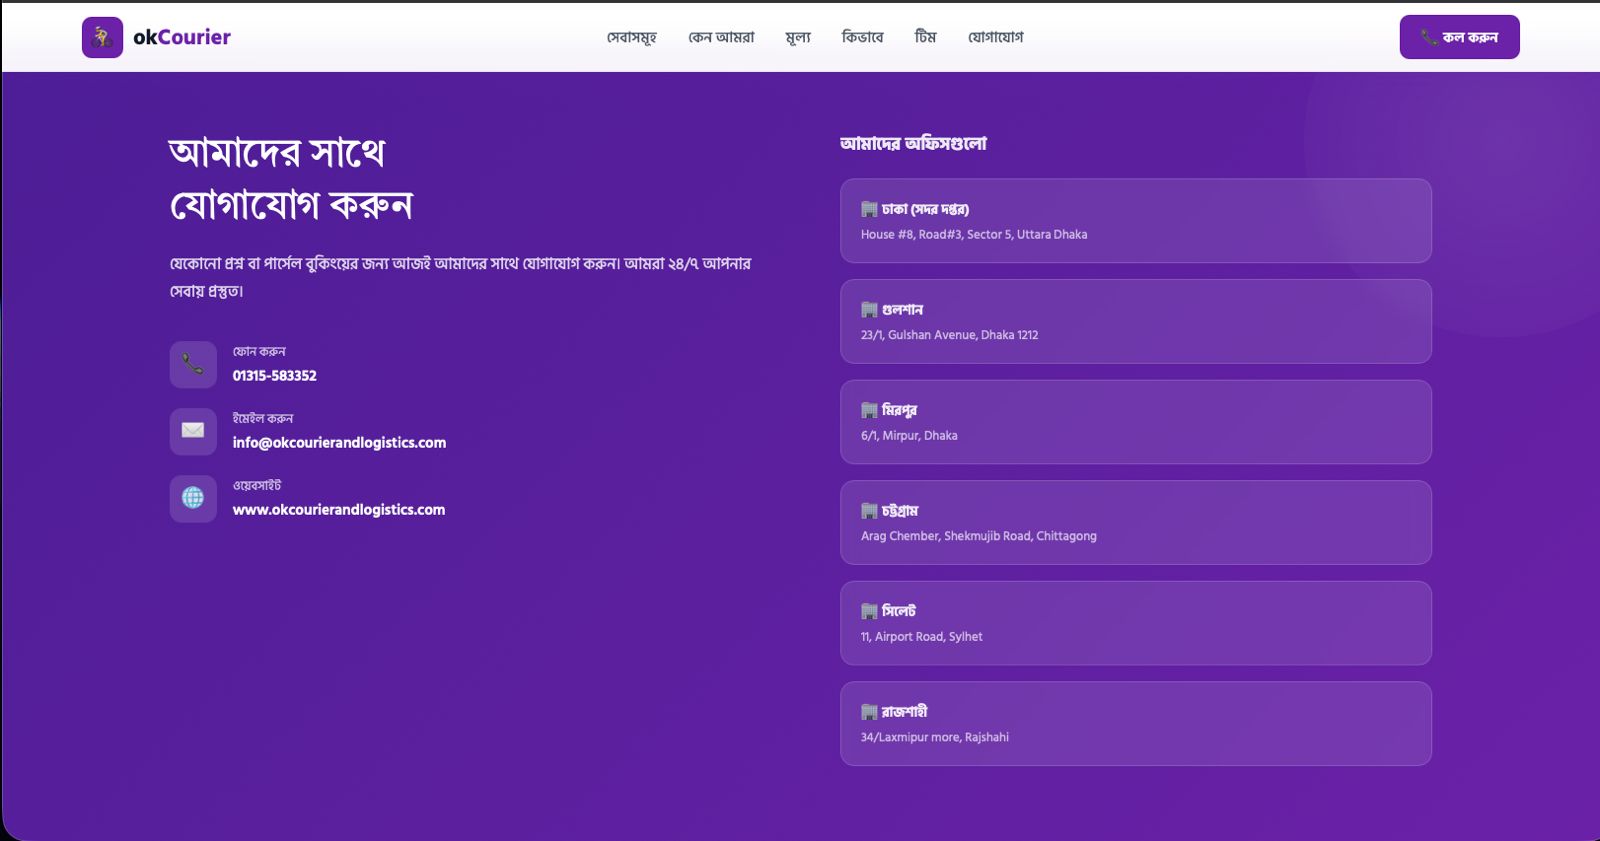Visit www.okcourierandlogistics.com link
The image size is (1600, 841).
[x=339, y=510]
